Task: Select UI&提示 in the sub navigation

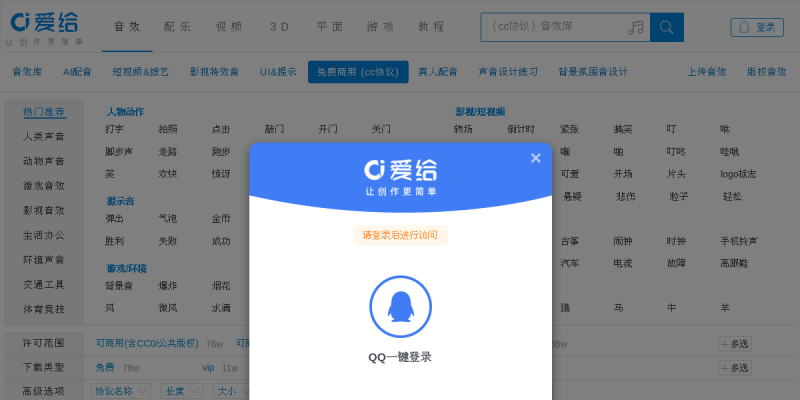Action: coord(278,72)
